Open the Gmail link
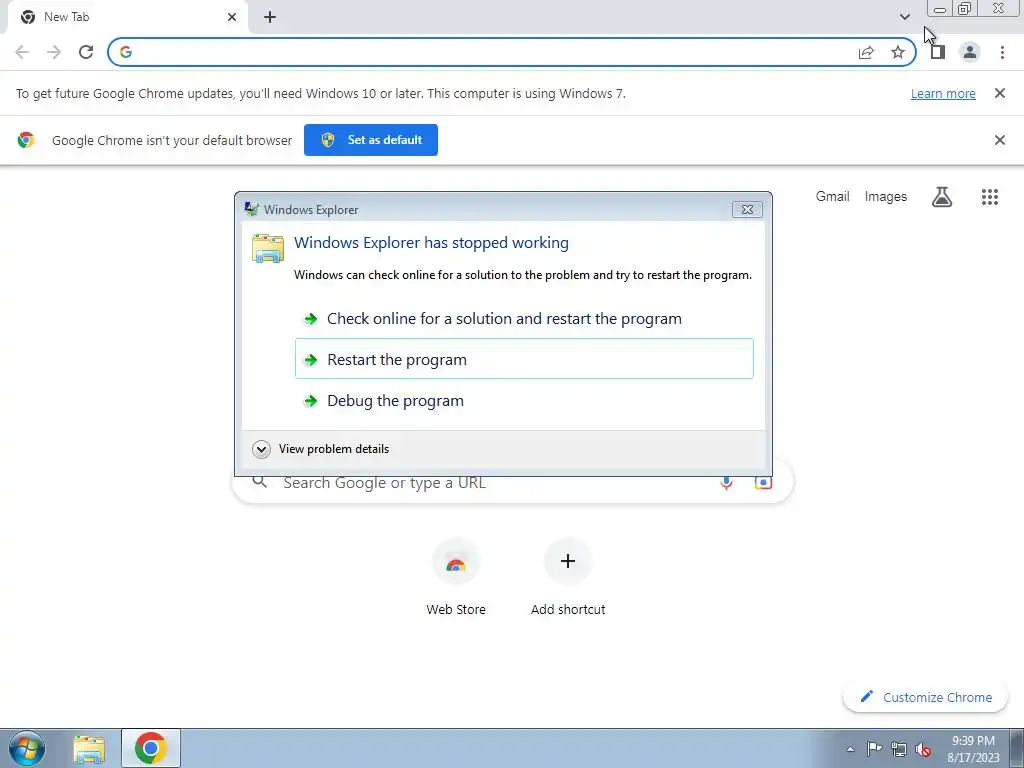Image resolution: width=1024 pixels, height=768 pixels. point(833,197)
